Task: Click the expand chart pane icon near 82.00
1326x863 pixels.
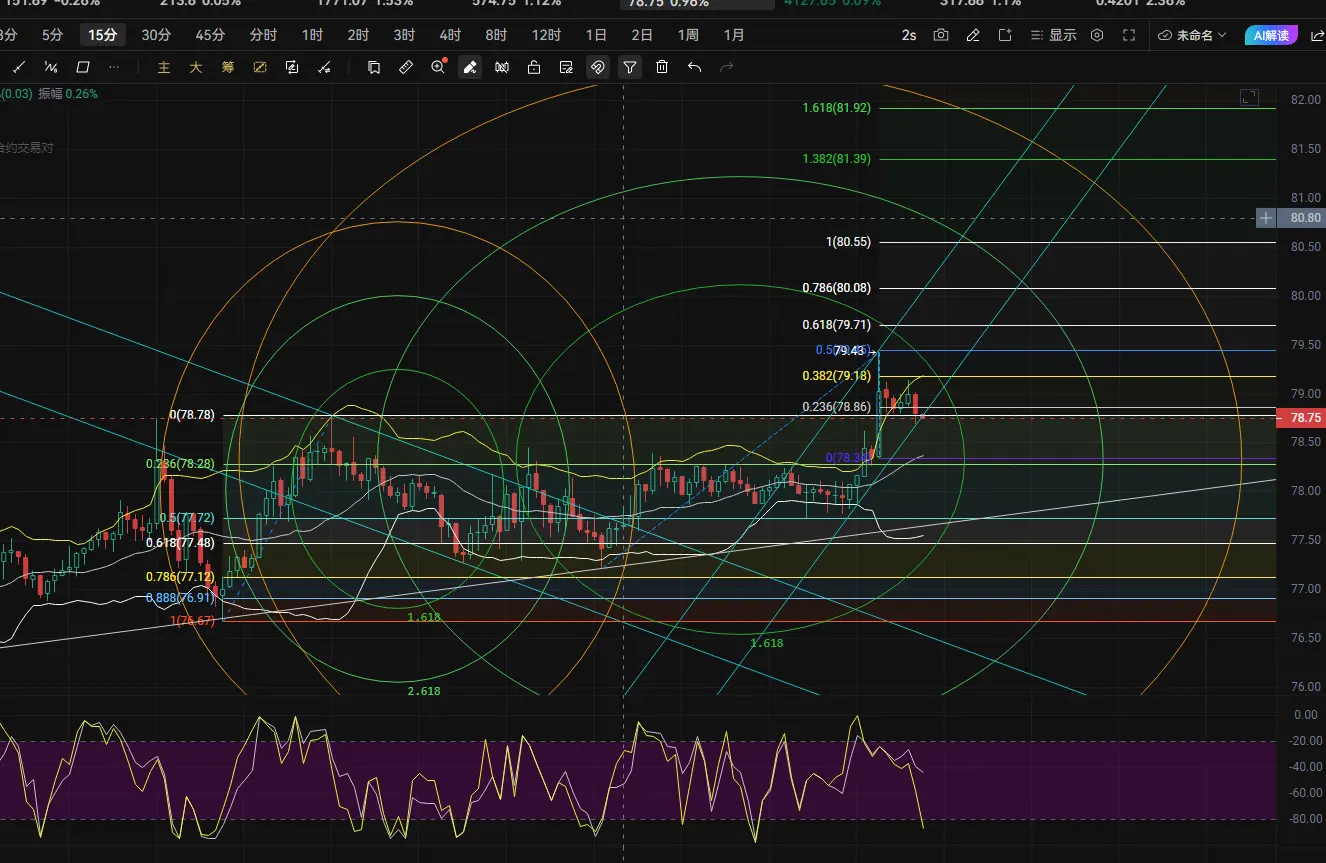Action: 1249,97
